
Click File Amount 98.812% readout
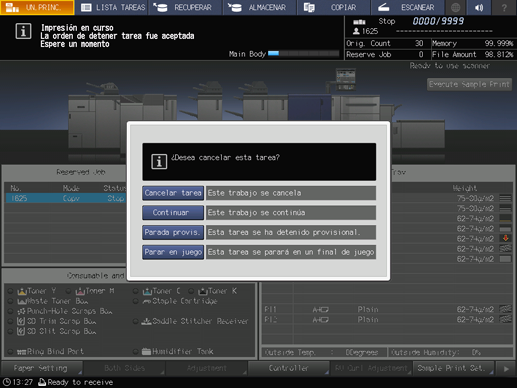(x=472, y=54)
